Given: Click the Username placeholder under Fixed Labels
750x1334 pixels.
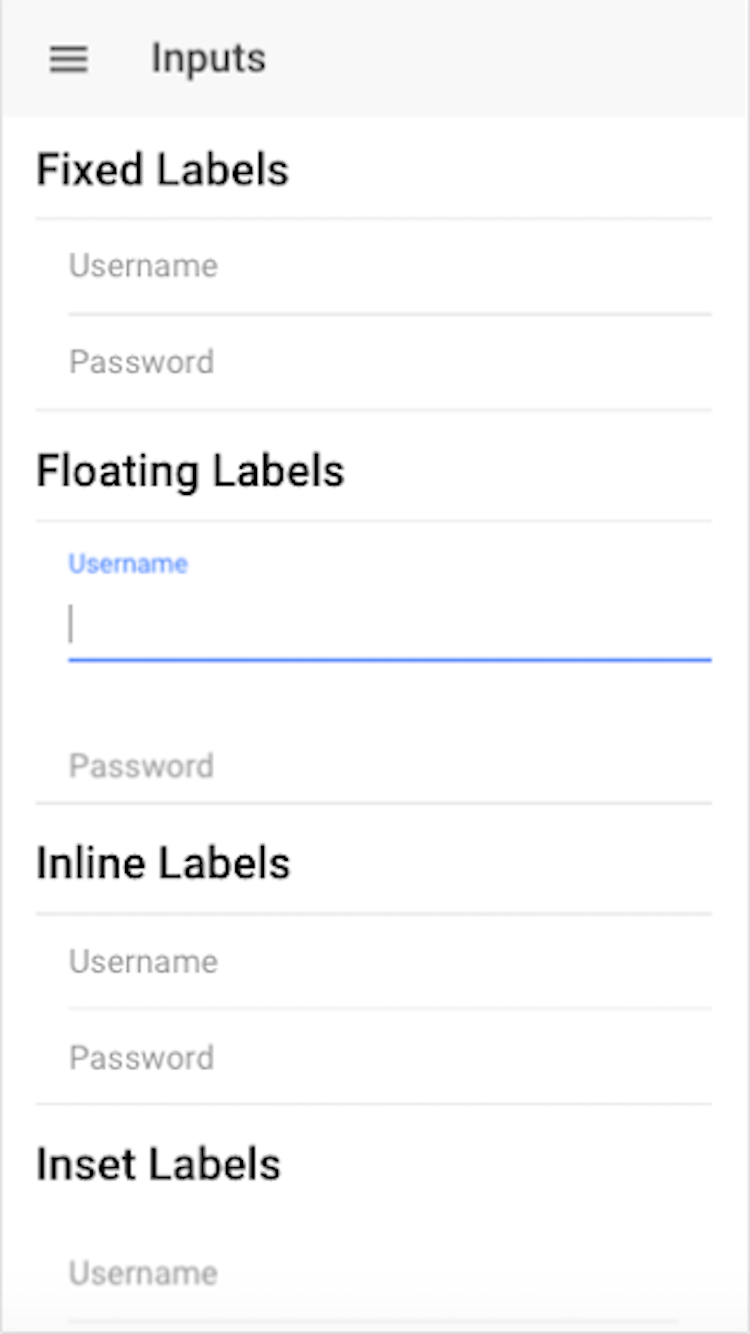Looking at the screenshot, I should tap(143, 265).
